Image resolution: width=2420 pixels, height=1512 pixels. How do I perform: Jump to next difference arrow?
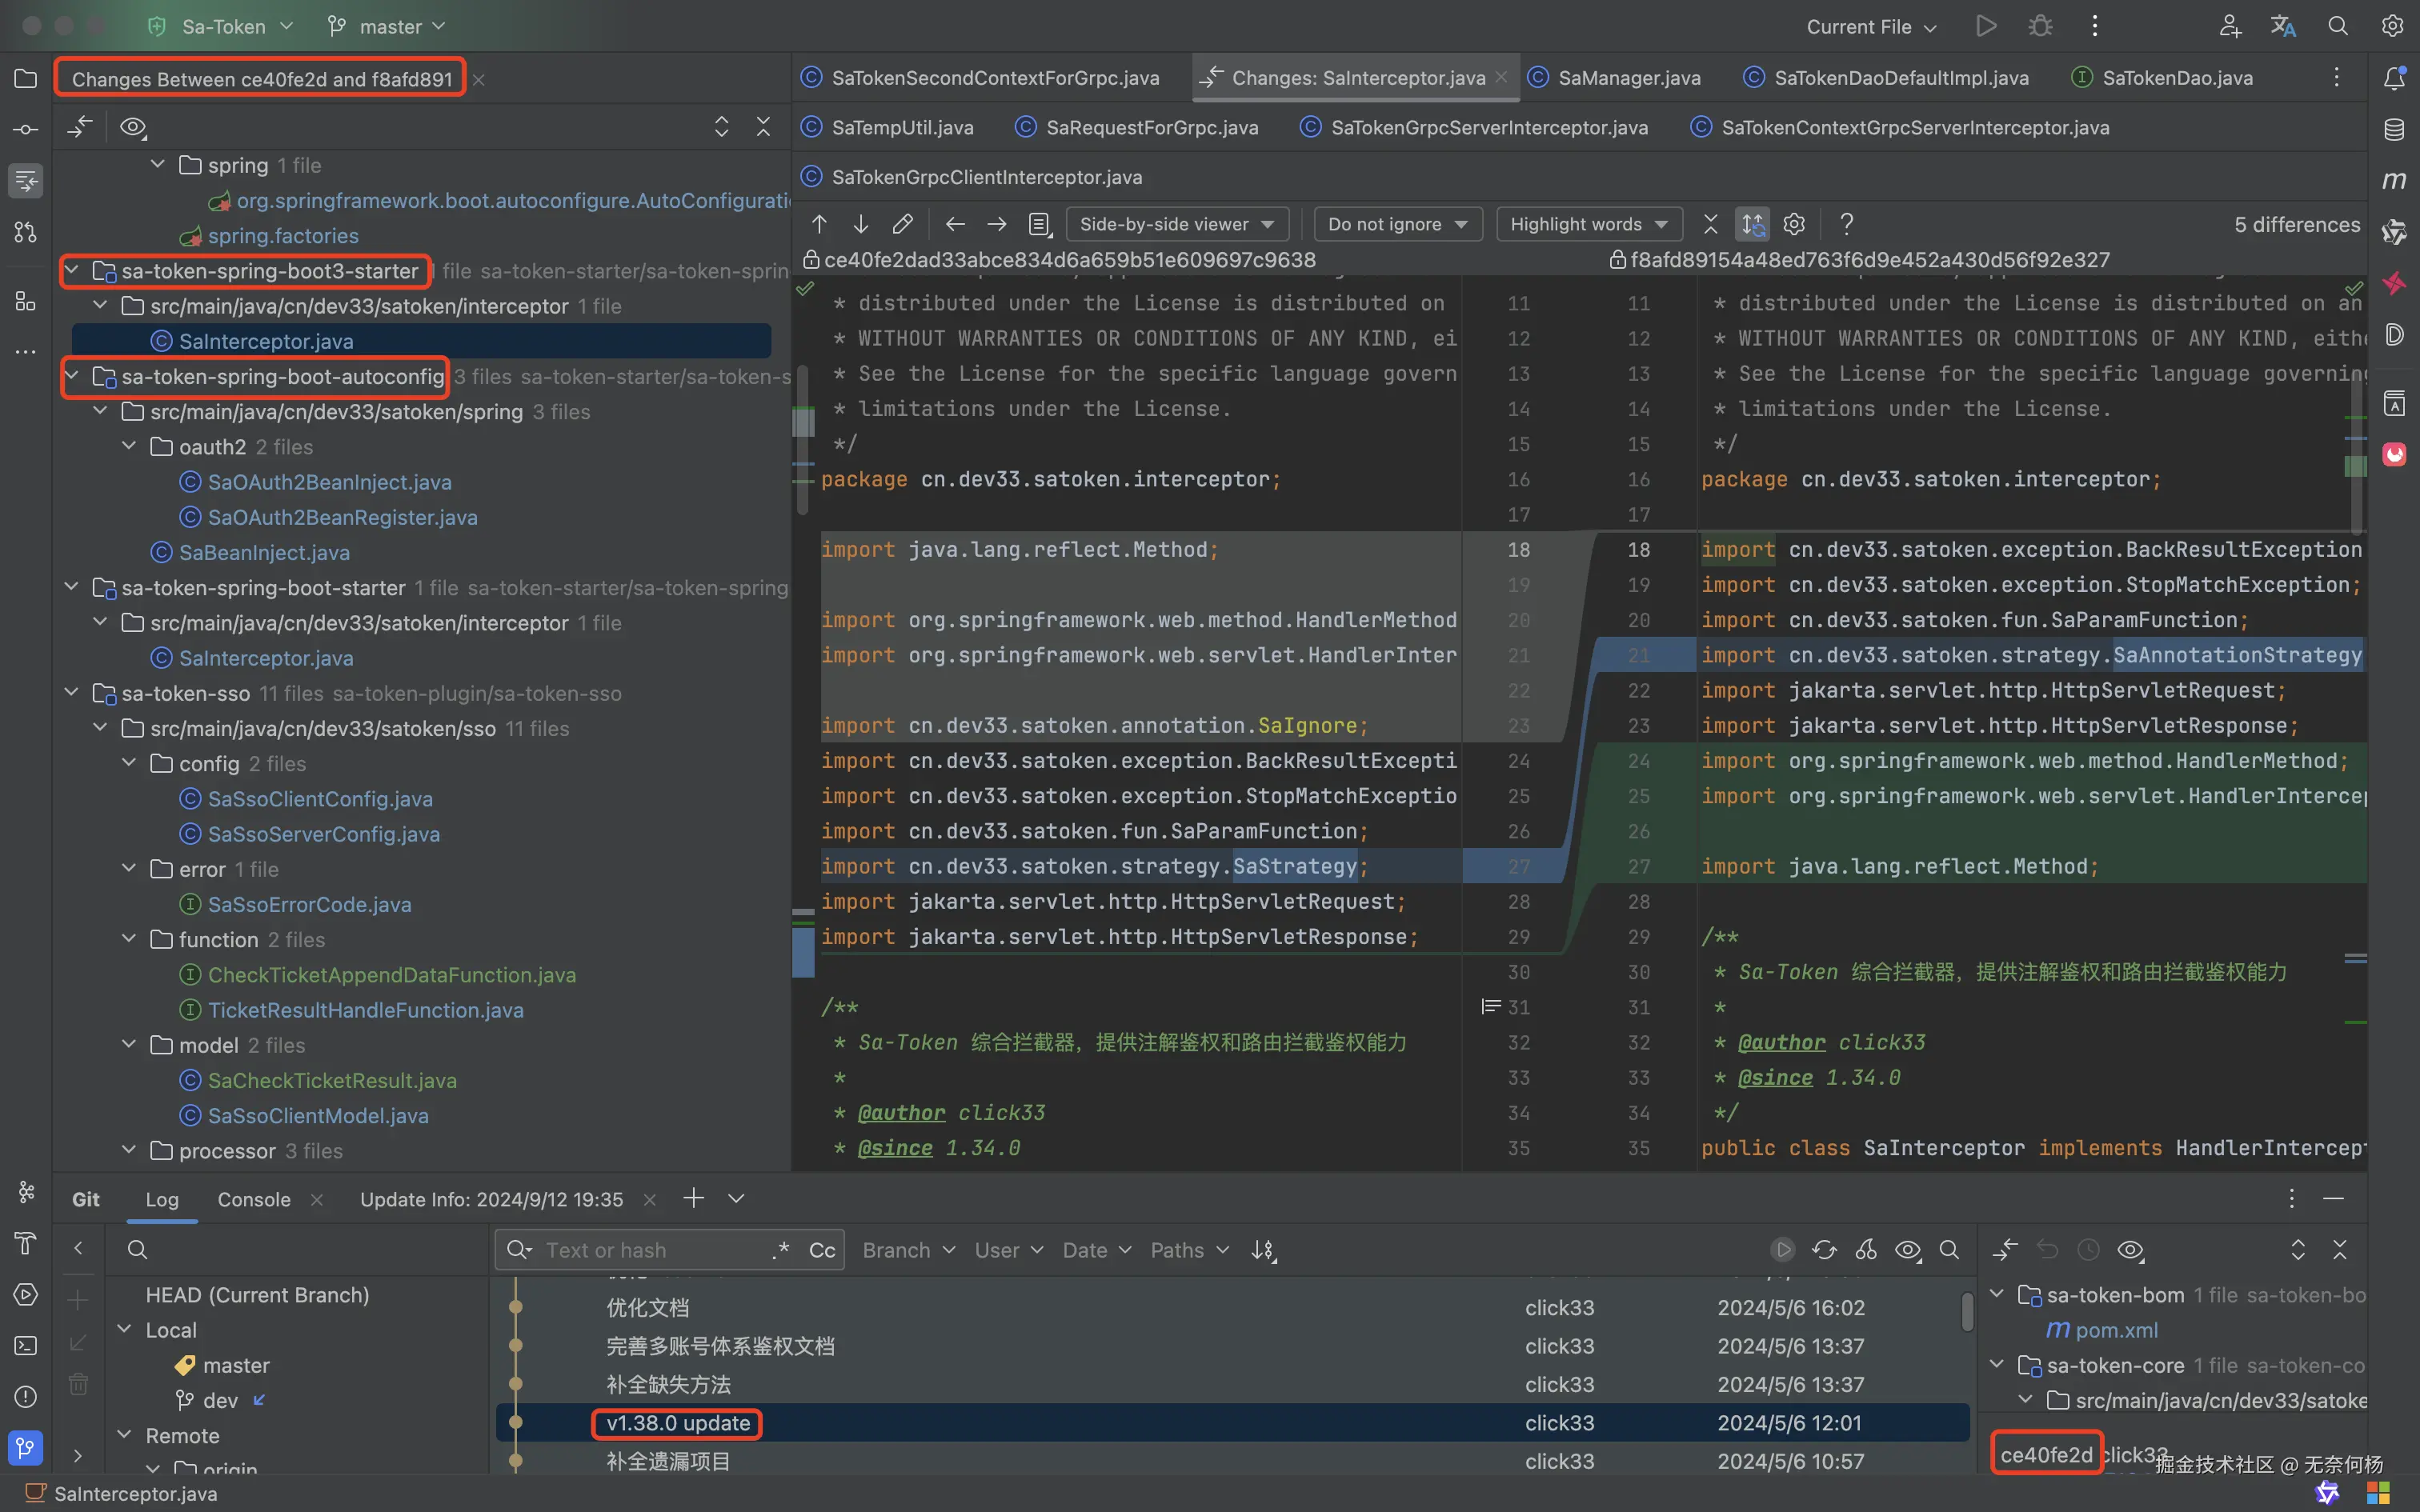tap(860, 224)
